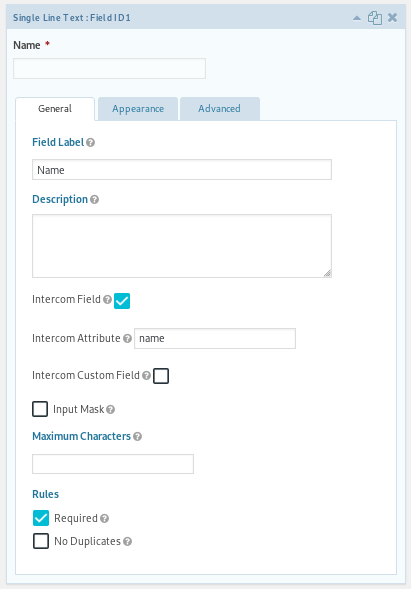The image size is (411, 589).
Task: Click the duplicate field icon in header
Action: (375, 18)
